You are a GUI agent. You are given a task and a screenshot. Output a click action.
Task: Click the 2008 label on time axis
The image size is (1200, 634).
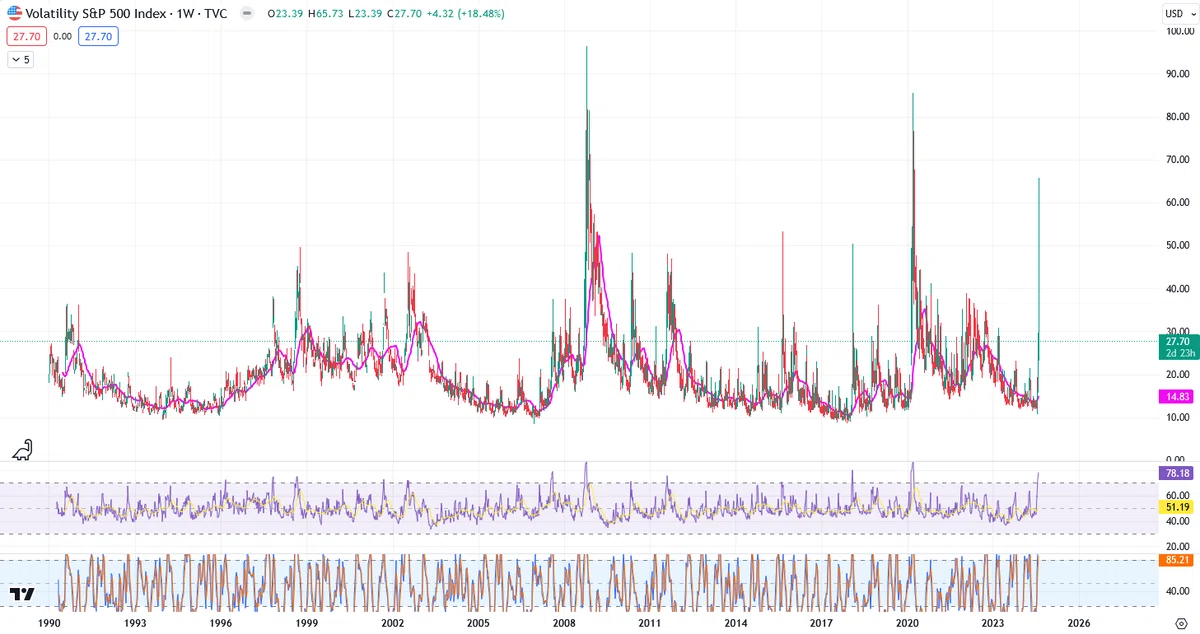pos(564,623)
